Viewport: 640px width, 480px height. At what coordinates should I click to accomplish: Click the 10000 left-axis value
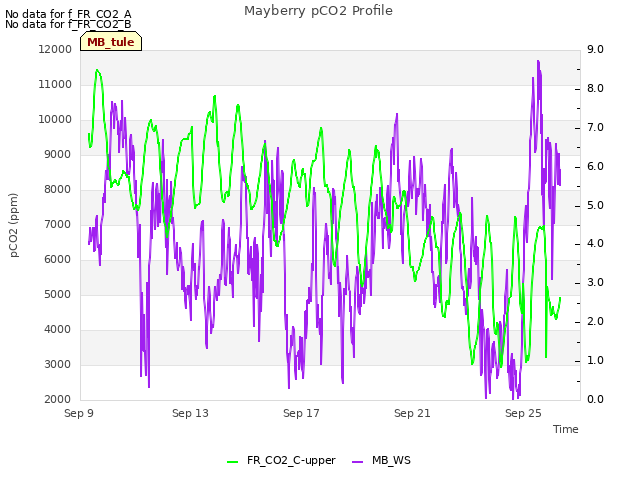55,120
